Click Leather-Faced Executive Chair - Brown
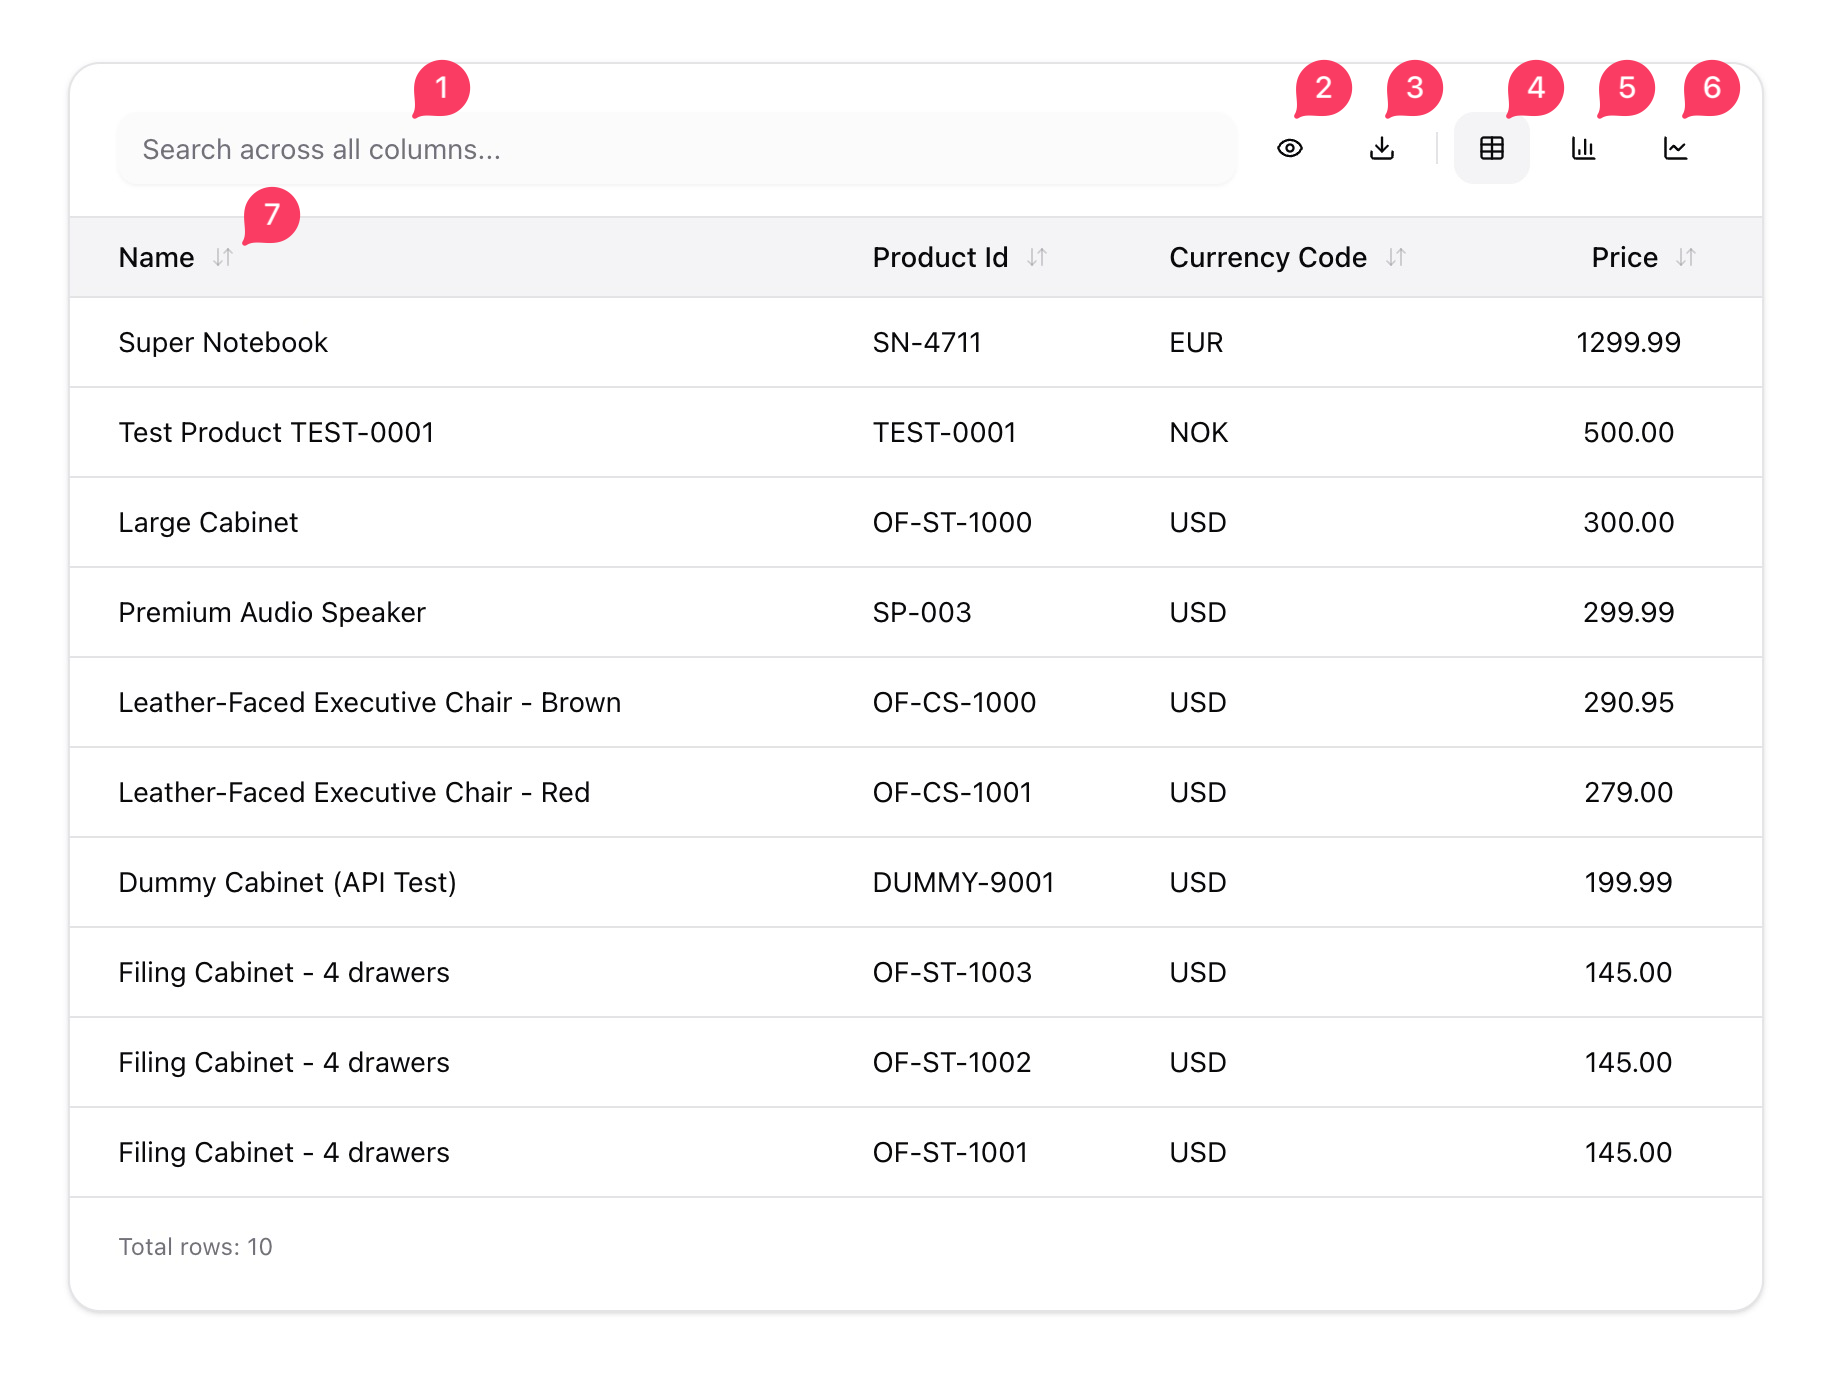 tap(369, 703)
